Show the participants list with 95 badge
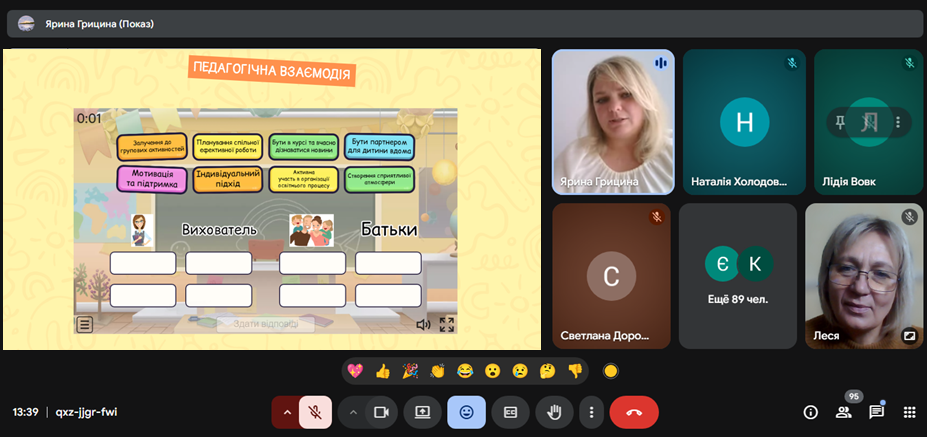The height and width of the screenshot is (437, 927). coord(843,411)
